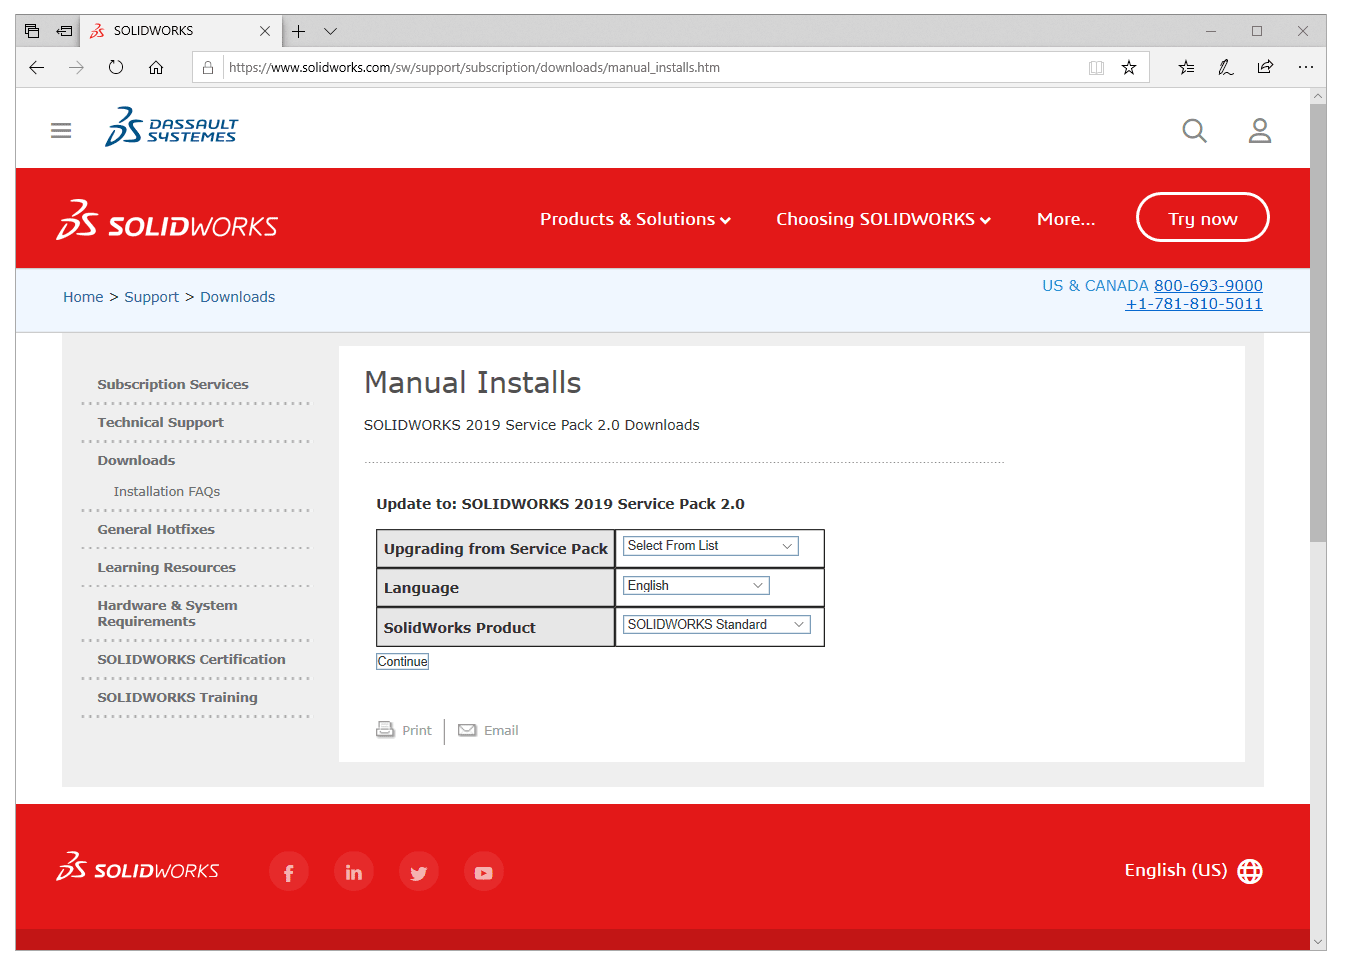
Task: Click English (US) language selector
Action: click(1175, 870)
